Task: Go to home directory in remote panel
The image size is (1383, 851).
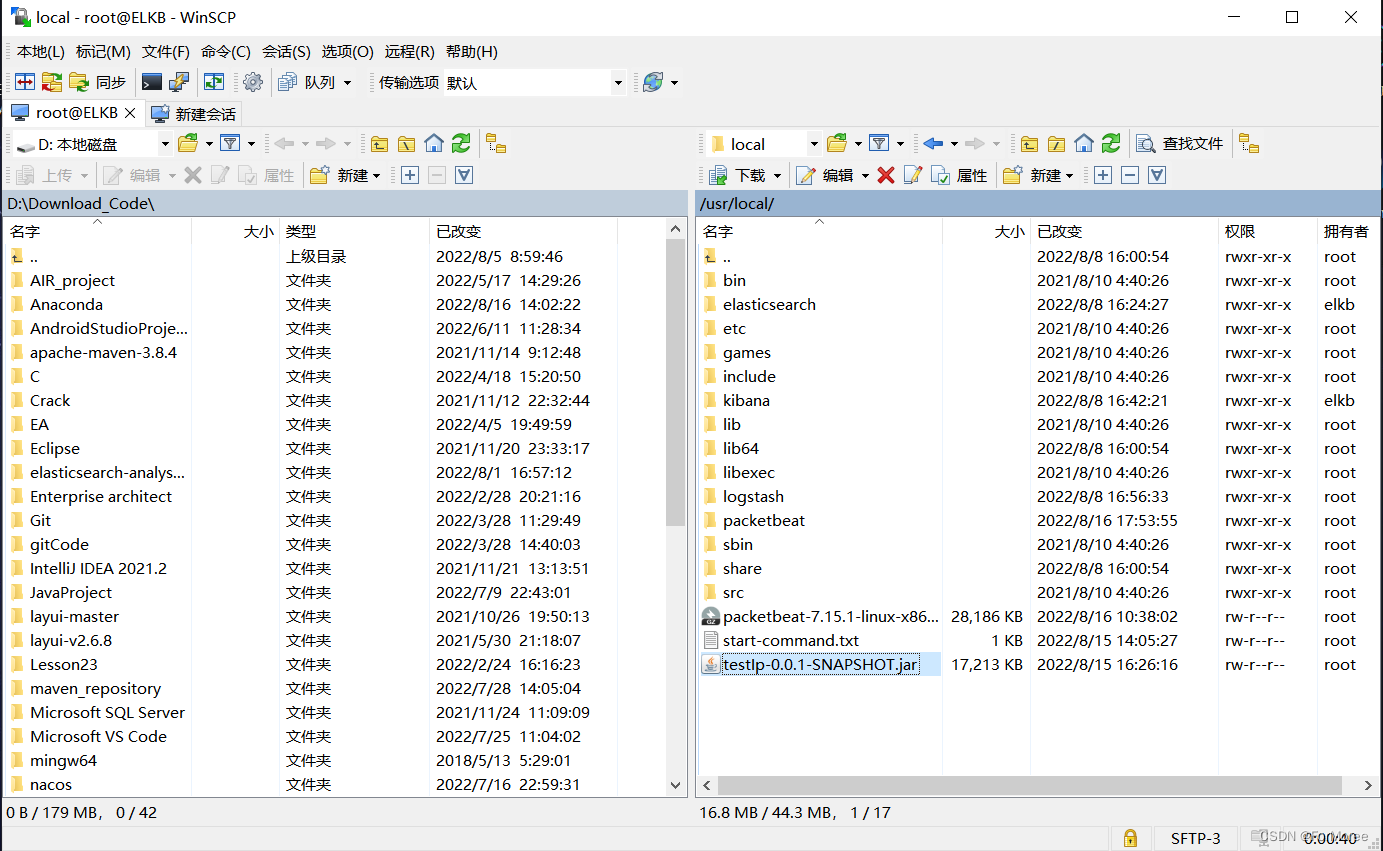Action: click(1083, 143)
